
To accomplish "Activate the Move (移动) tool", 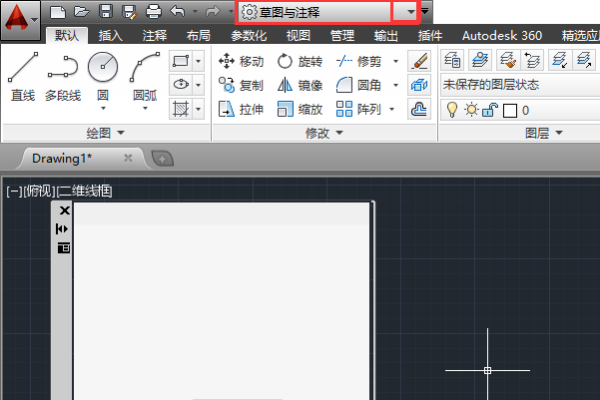I will 241,62.
